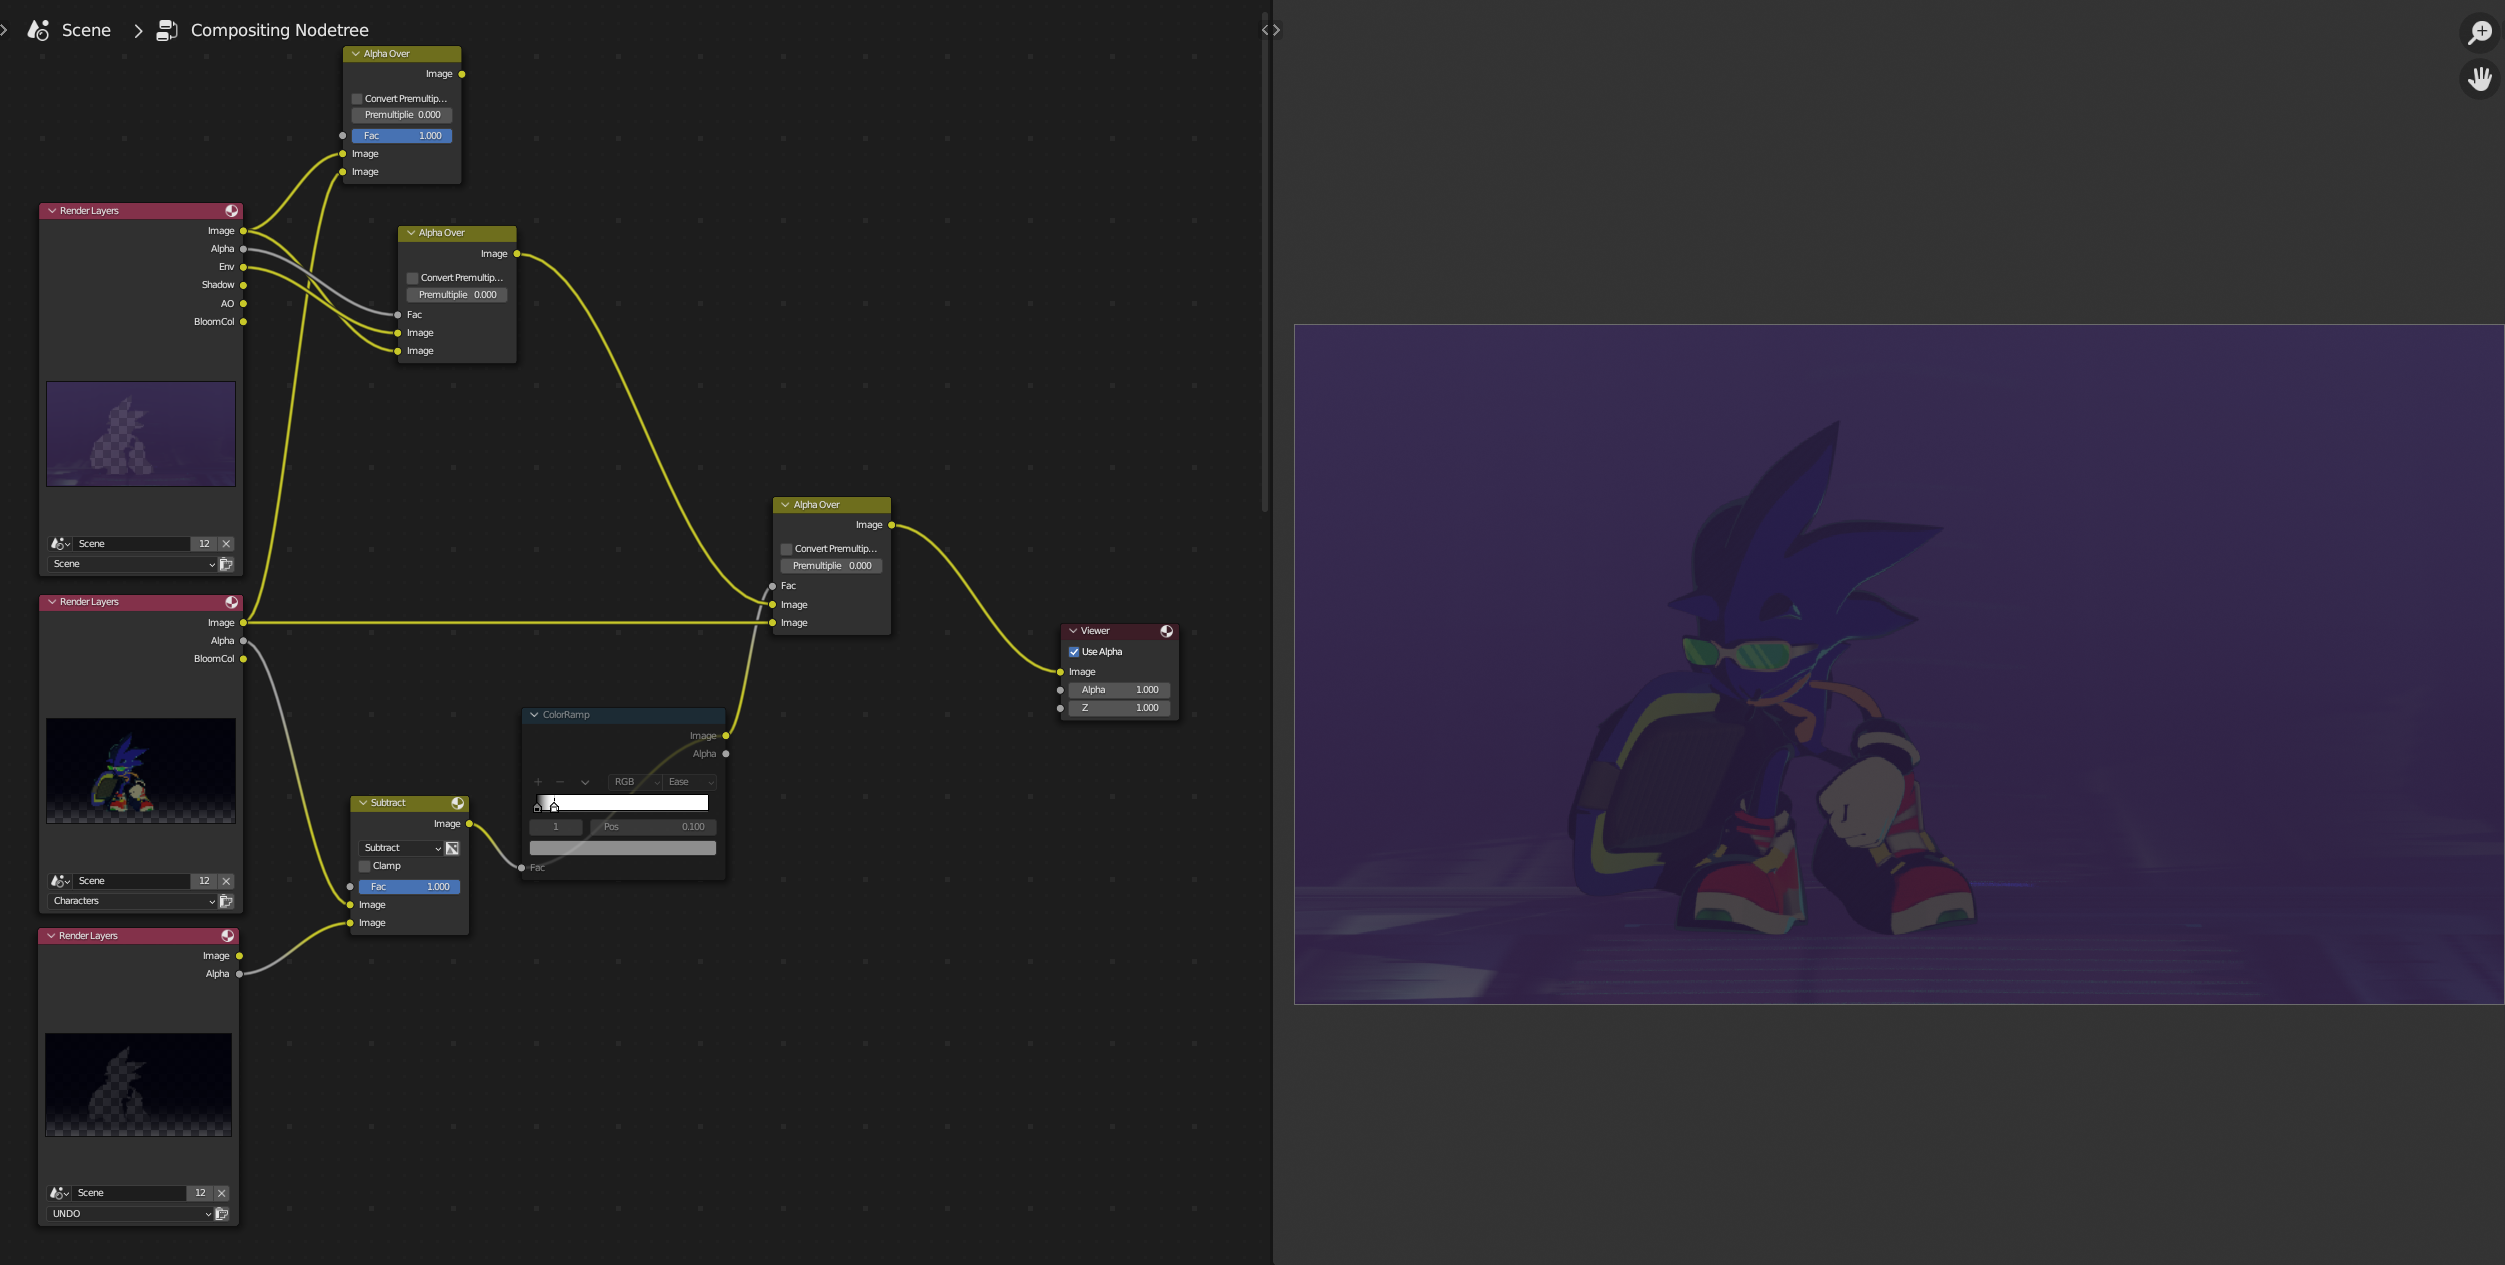Open the RGB color mode dropdown in ColorRamp
Image resolution: width=2505 pixels, height=1265 pixels.
[x=635, y=782]
